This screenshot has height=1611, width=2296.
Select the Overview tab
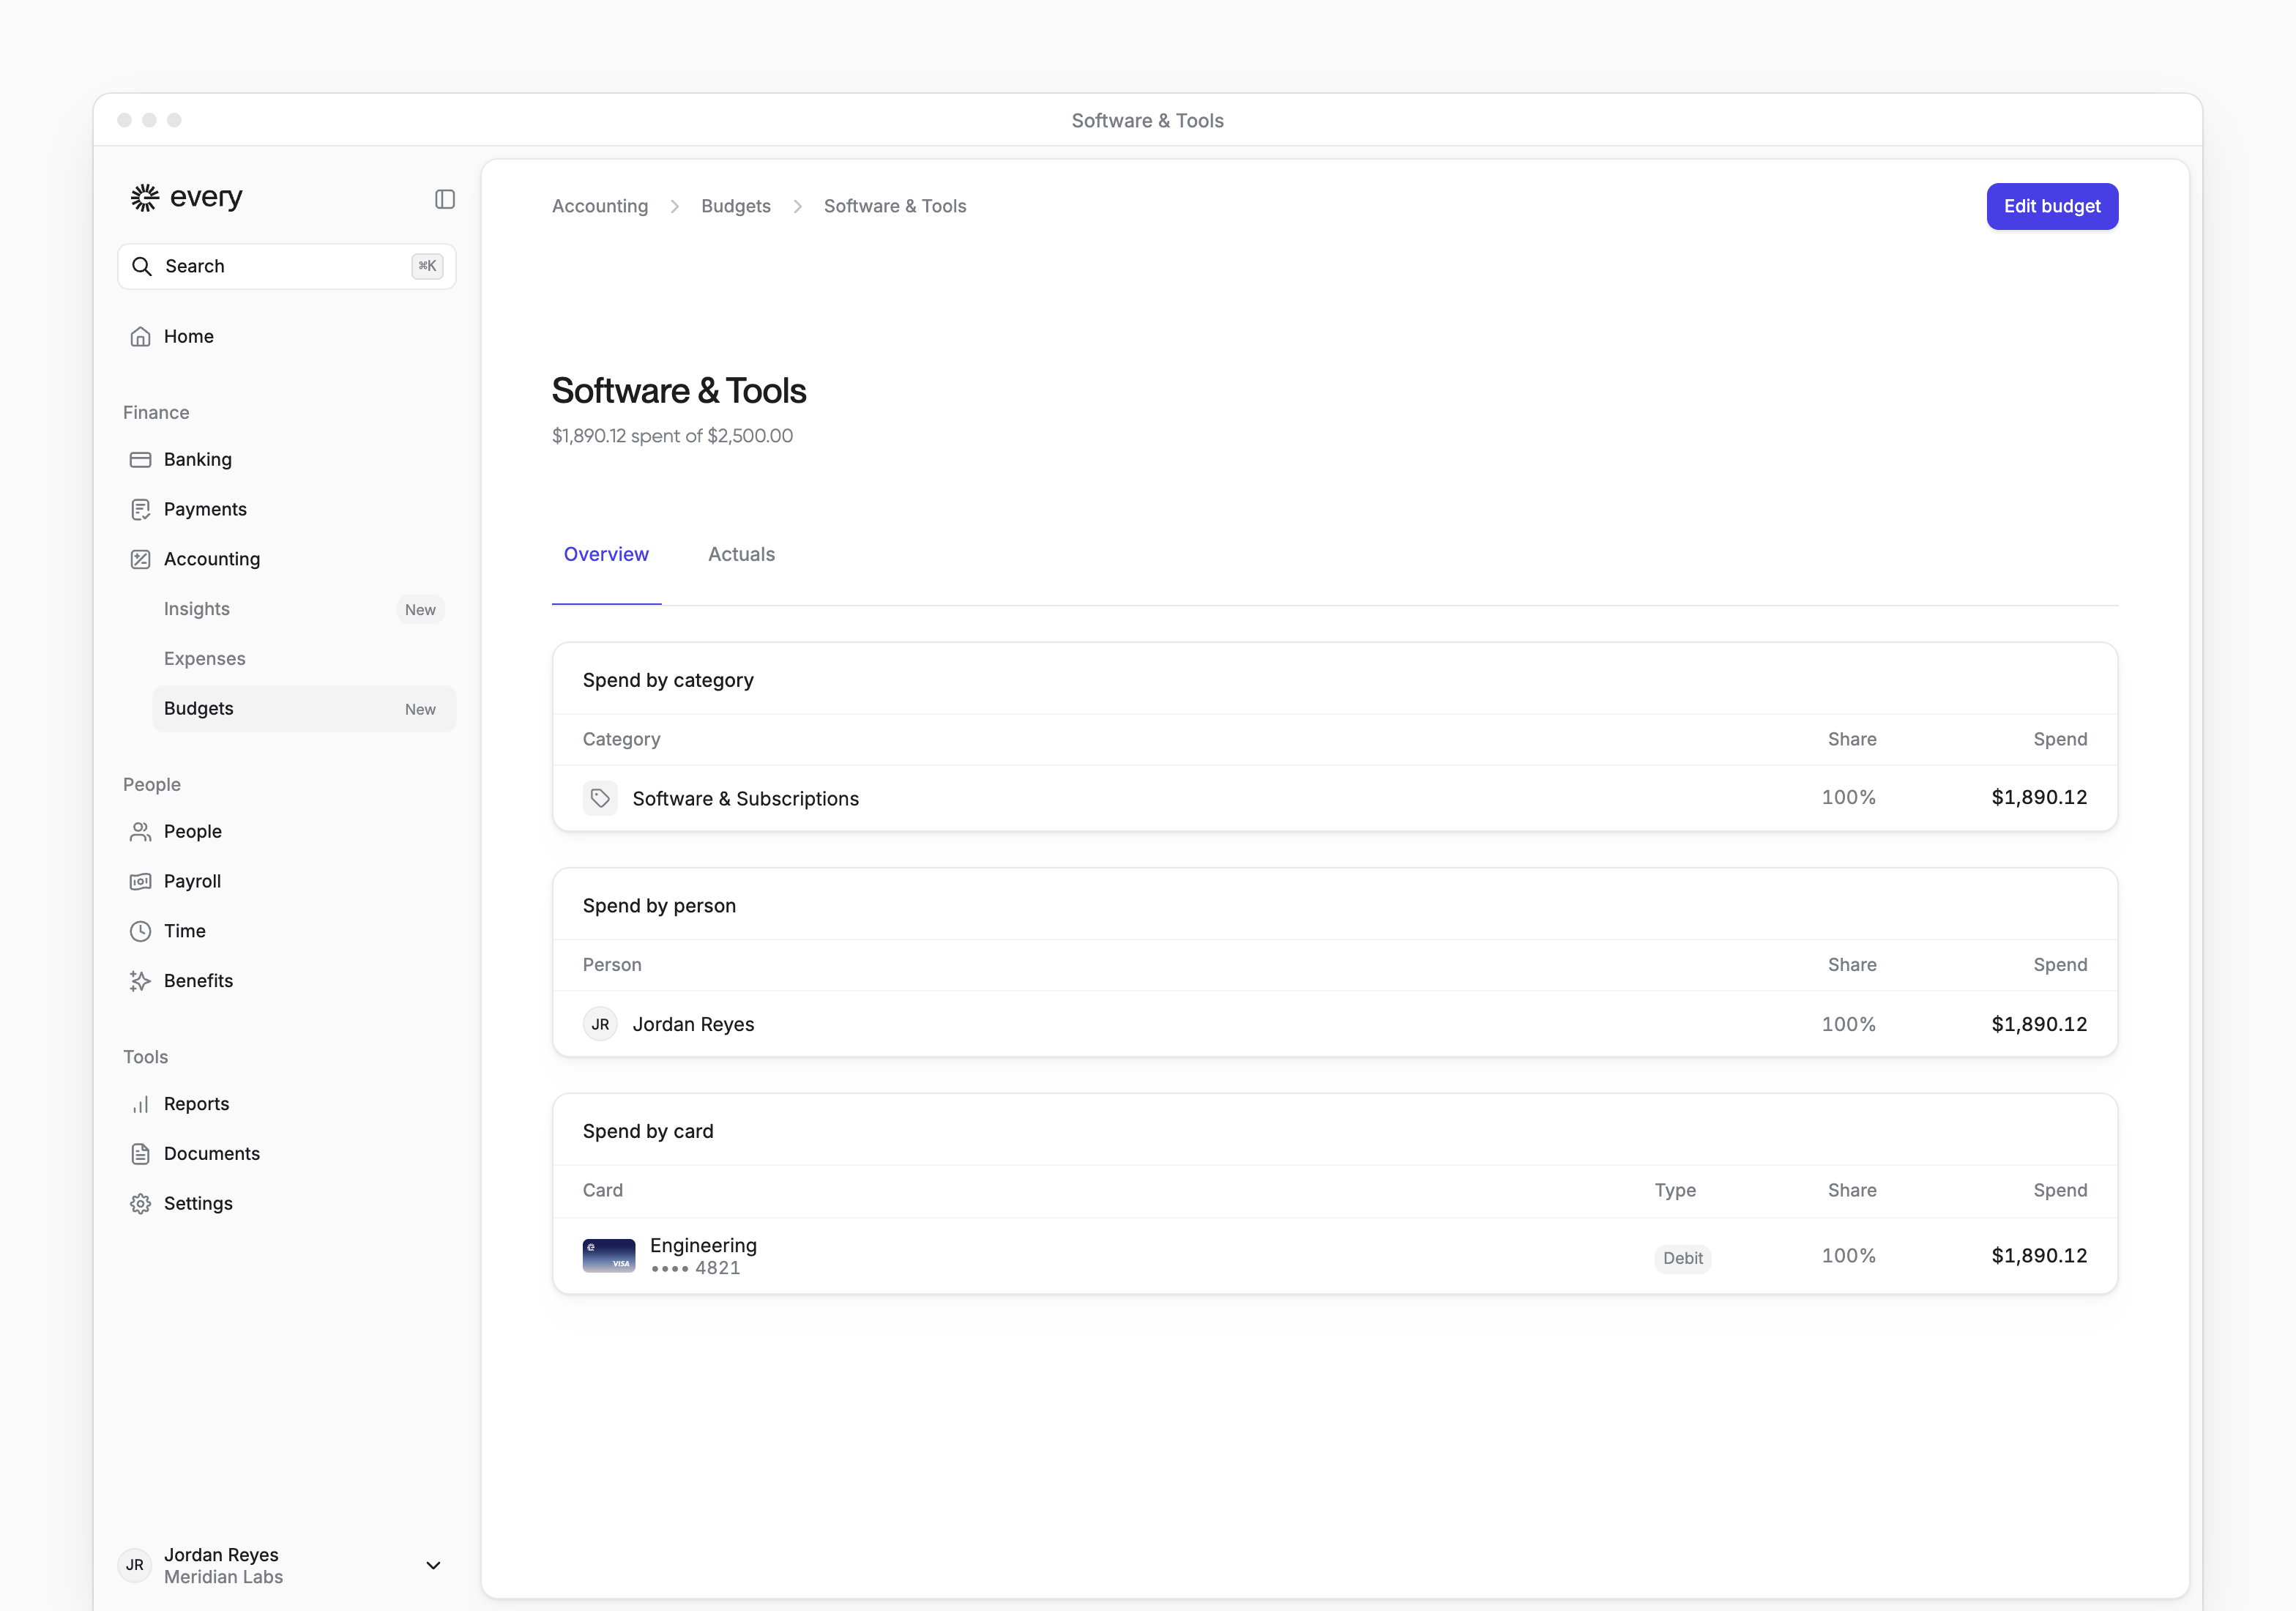tap(606, 554)
